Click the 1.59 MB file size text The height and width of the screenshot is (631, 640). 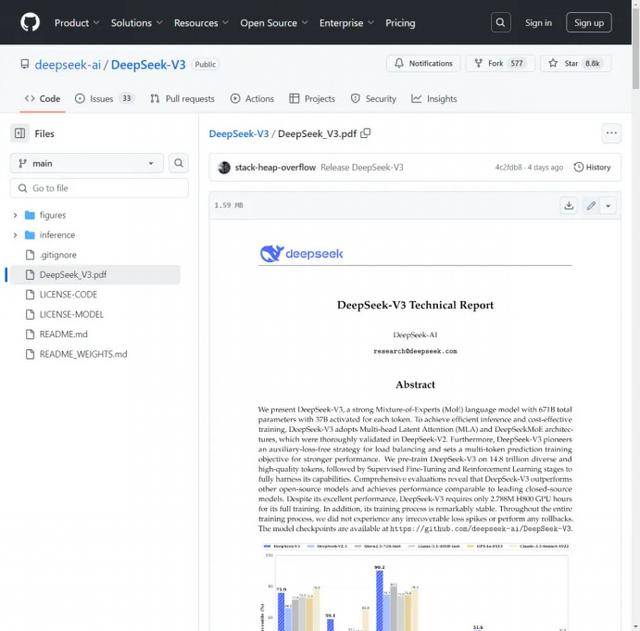[229, 205]
